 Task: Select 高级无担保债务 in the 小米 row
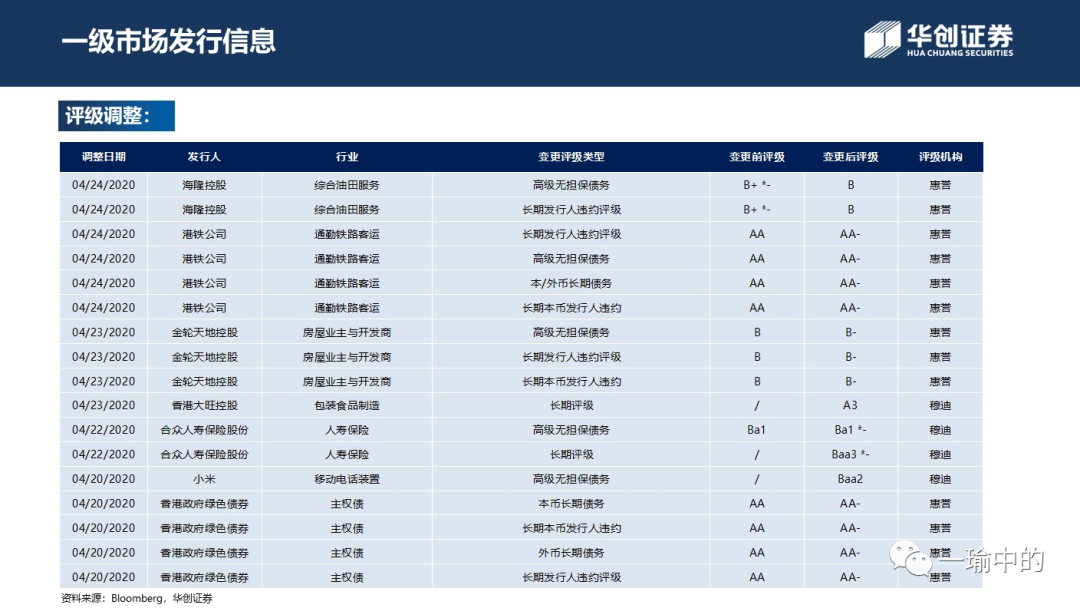click(x=571, y=479)
